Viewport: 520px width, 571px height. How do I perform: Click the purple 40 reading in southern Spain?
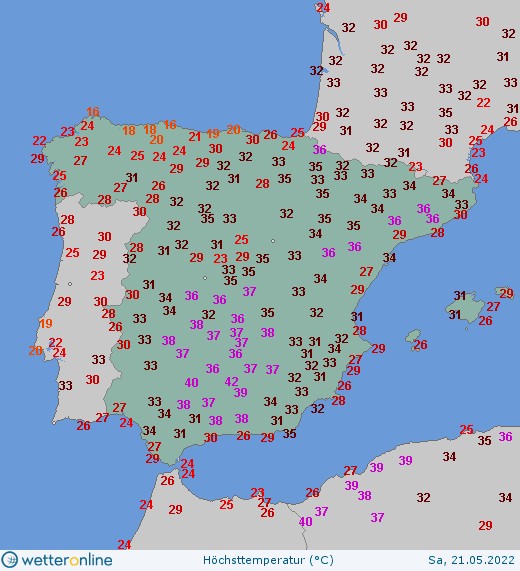[x=192, y=382]
